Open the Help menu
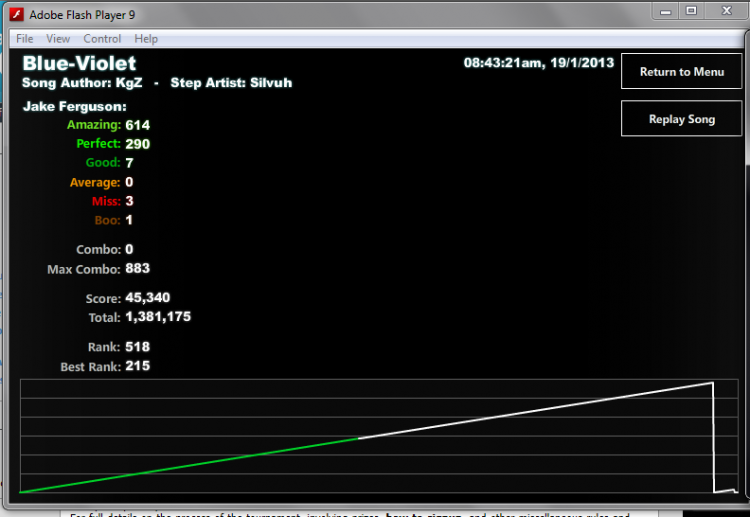The image size is (750, 517). click(x=146, y=39)
